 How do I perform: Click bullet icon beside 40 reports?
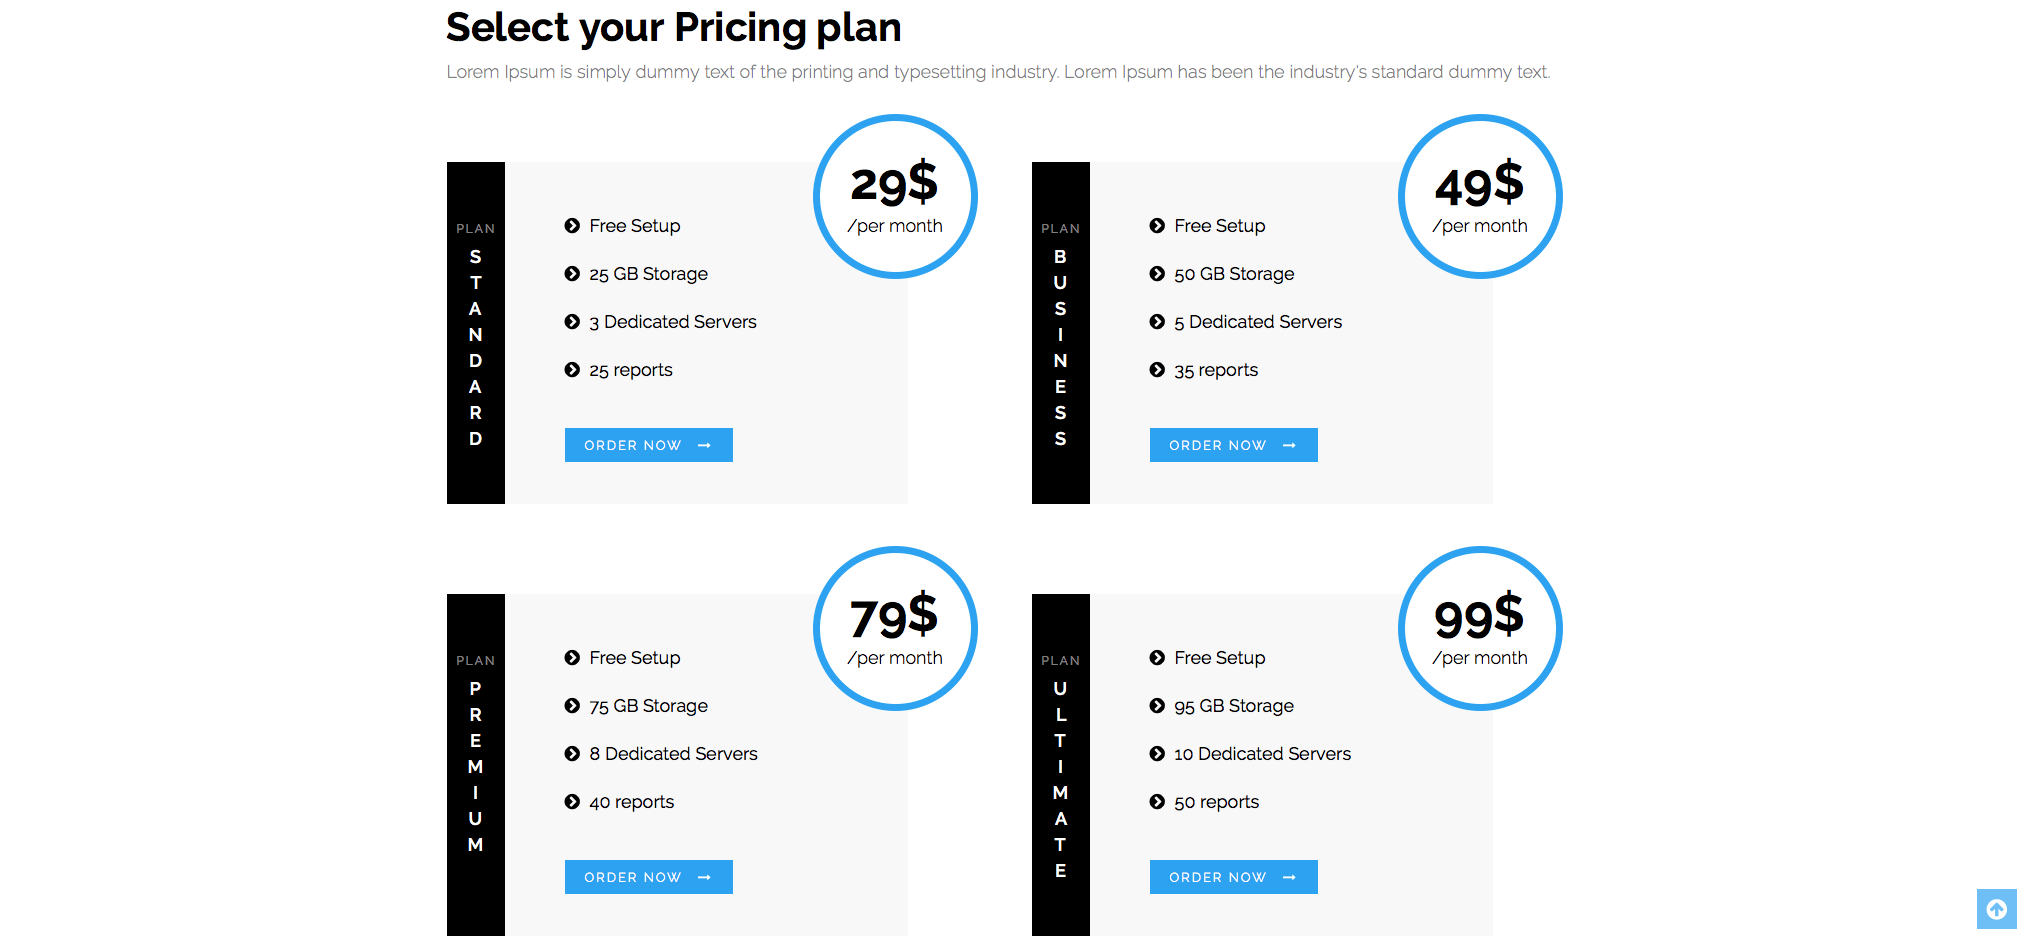pyautogui.click(x=572, y=802)
